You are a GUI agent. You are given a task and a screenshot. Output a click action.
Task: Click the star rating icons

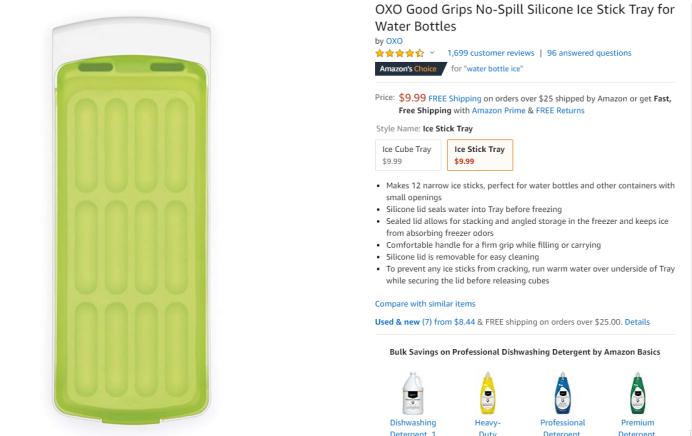pyautogui.click(x=400, y=52)
